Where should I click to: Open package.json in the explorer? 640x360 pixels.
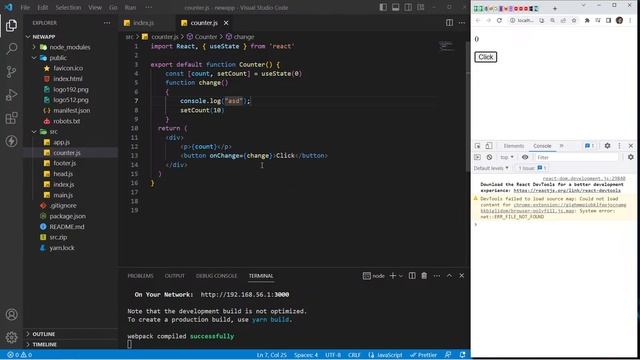(x=67, y=216)
